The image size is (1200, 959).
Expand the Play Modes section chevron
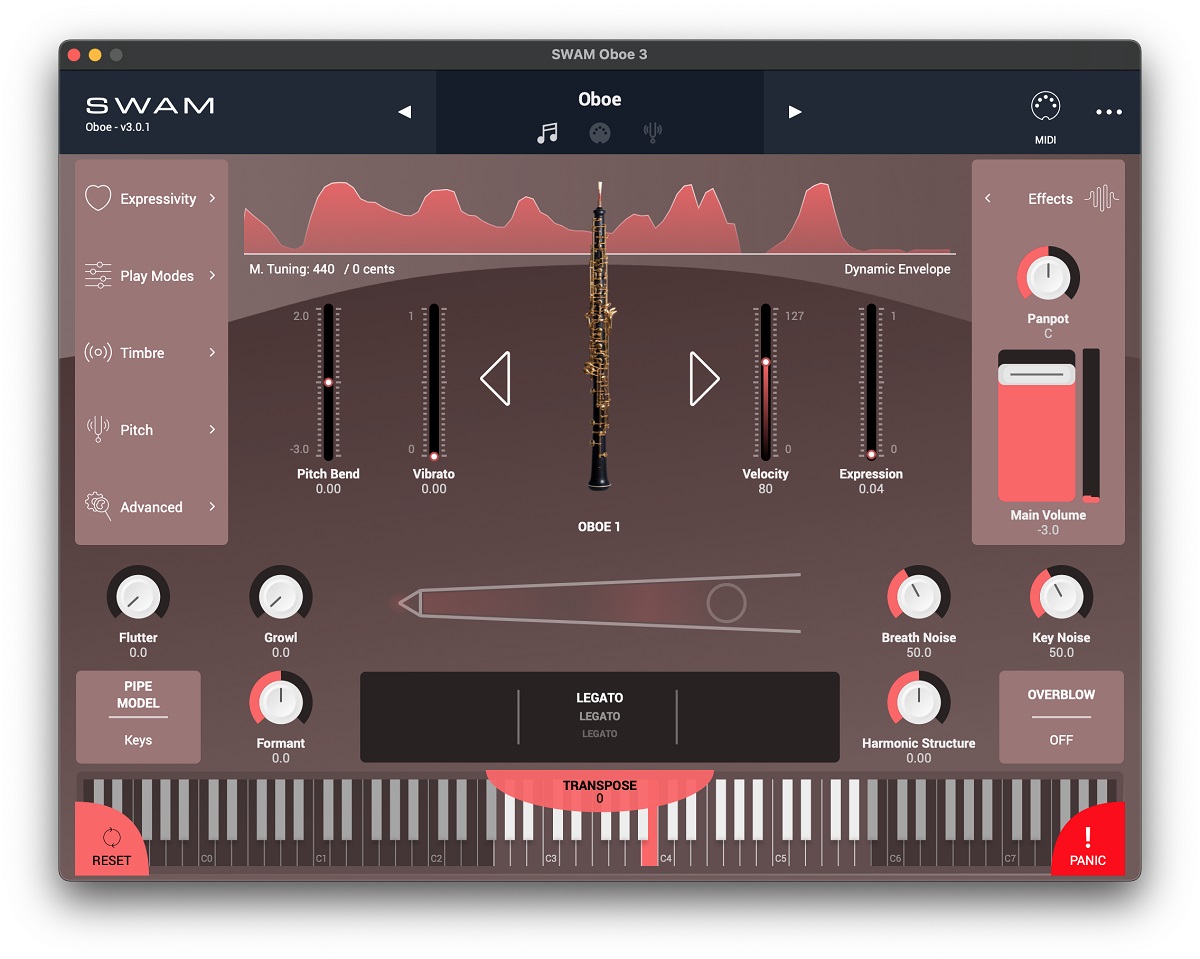point(212,275)
